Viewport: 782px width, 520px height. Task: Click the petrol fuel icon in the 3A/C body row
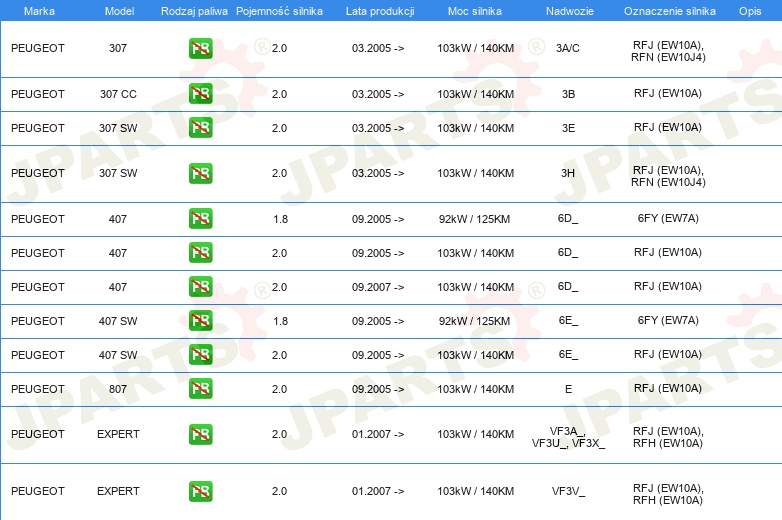[x=200, y=48]
